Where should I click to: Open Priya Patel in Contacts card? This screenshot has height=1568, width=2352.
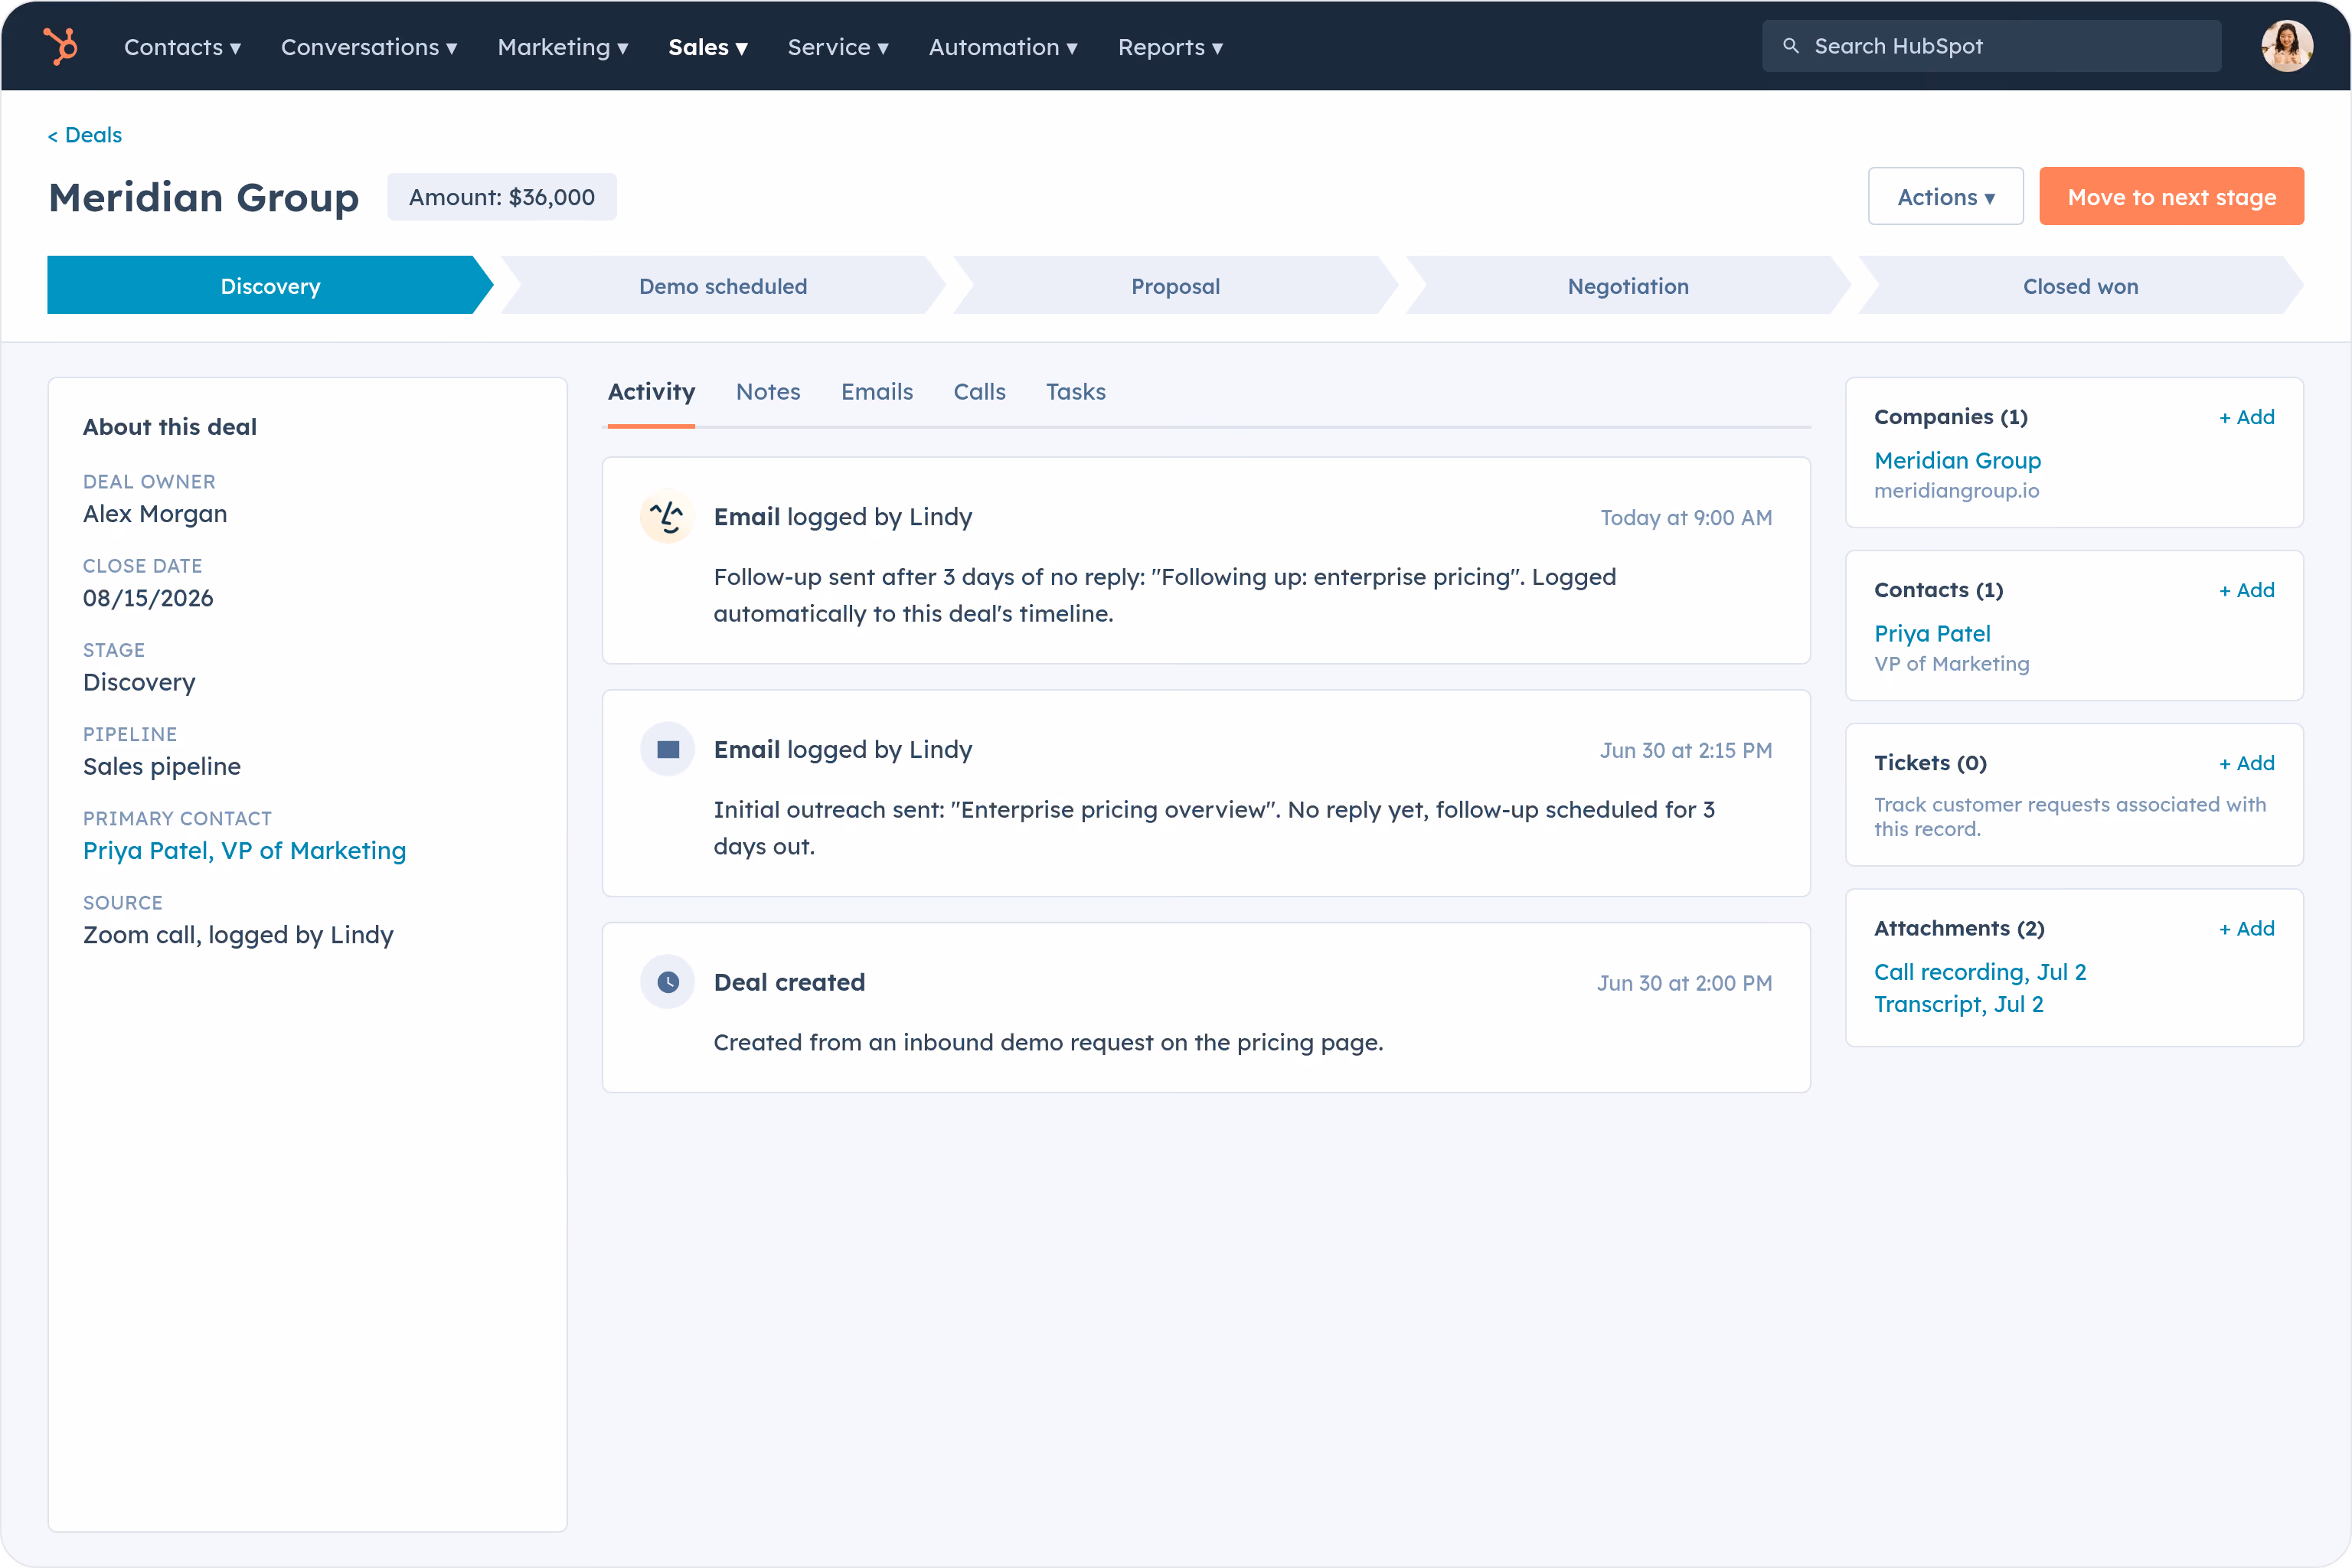1932,634
